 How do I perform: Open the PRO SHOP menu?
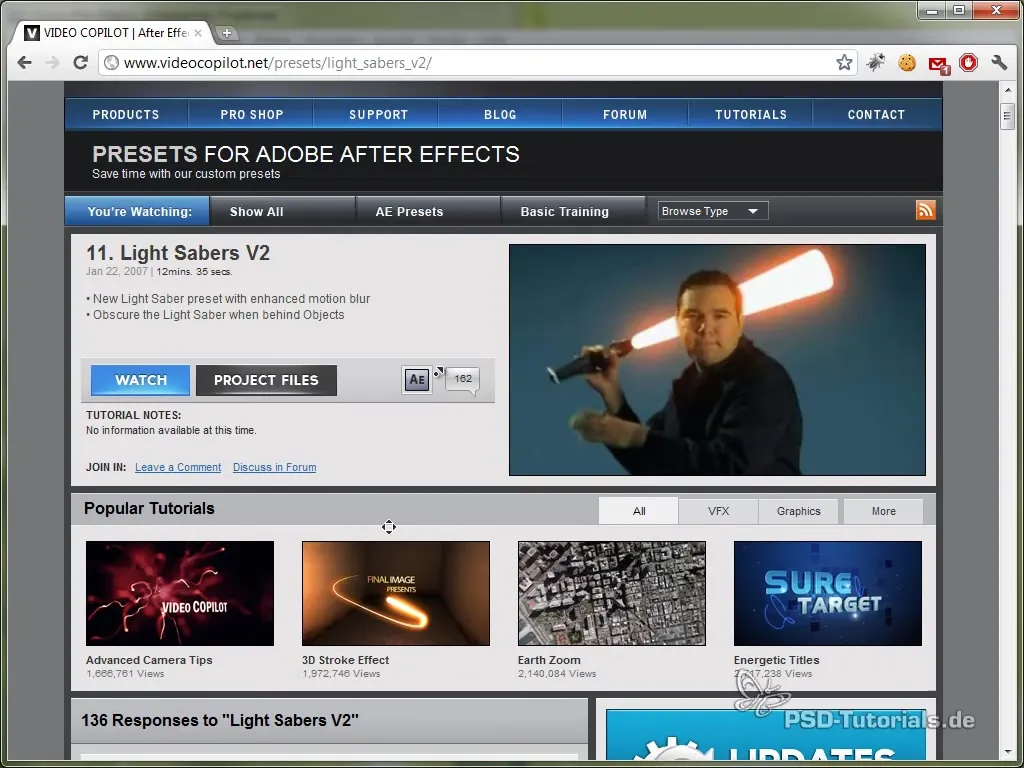pos(251,114)
